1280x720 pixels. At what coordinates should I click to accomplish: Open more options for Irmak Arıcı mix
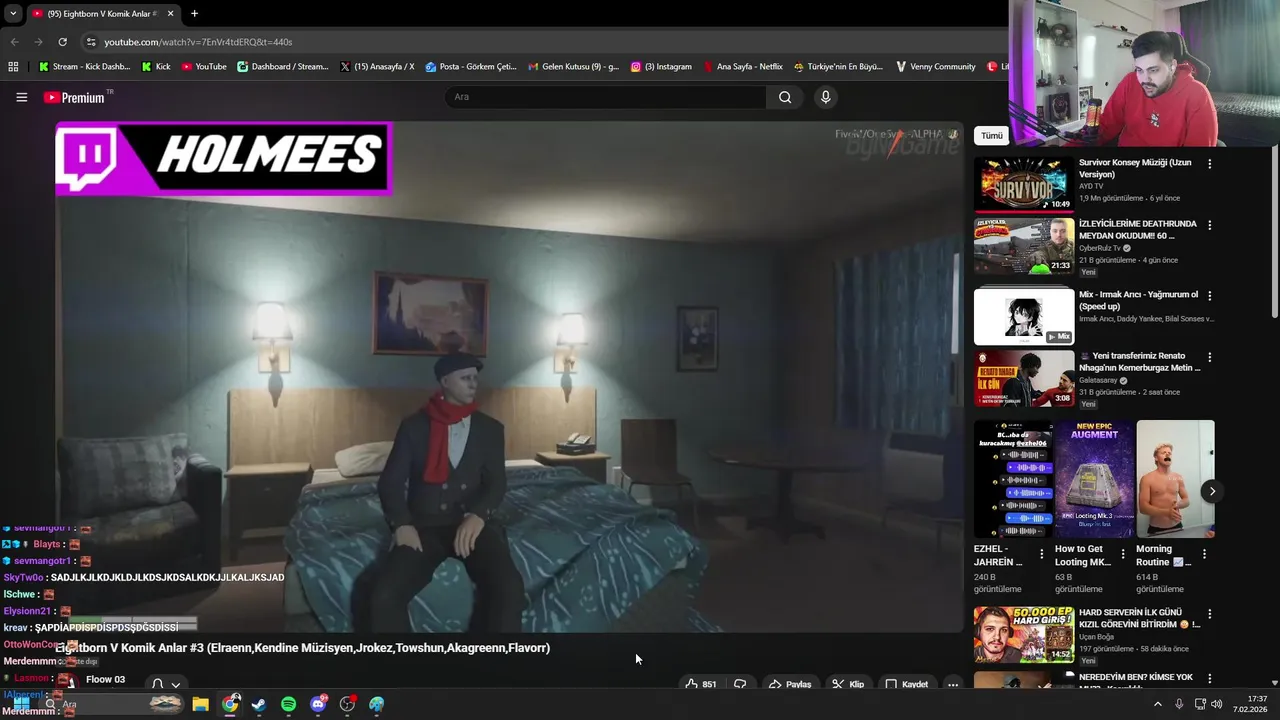coord(1209,296)
